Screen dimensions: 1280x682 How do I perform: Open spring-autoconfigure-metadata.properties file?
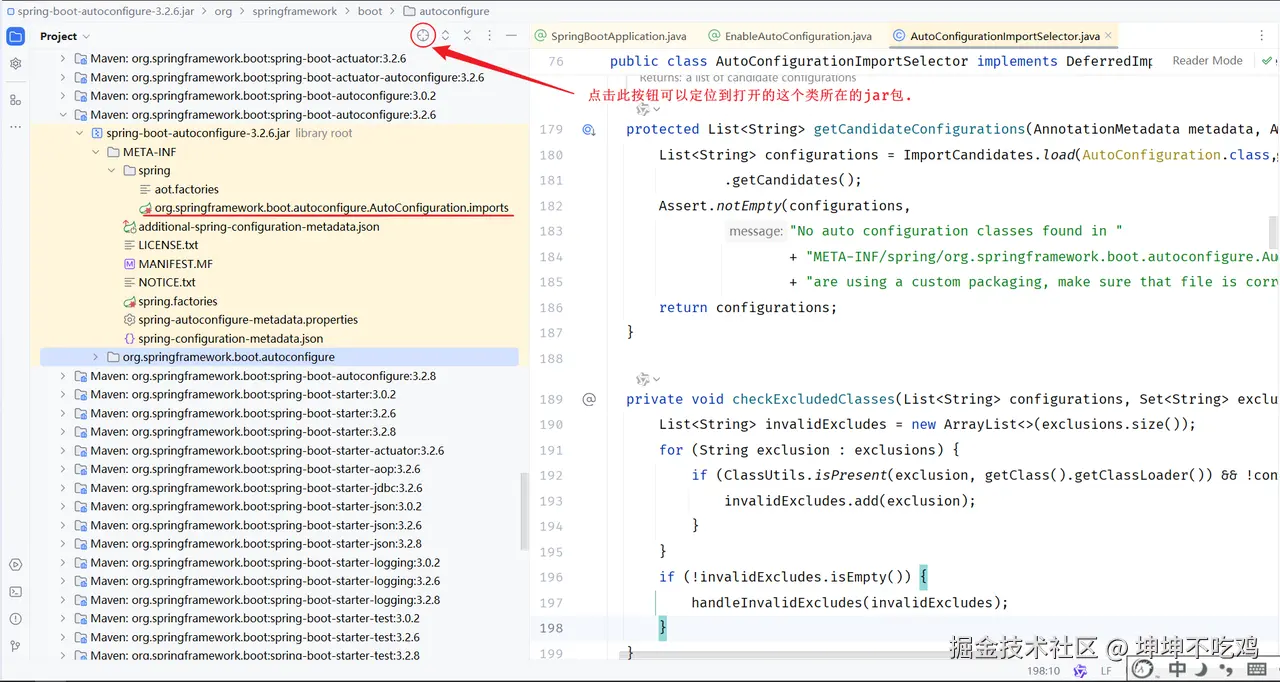[248, 320]
